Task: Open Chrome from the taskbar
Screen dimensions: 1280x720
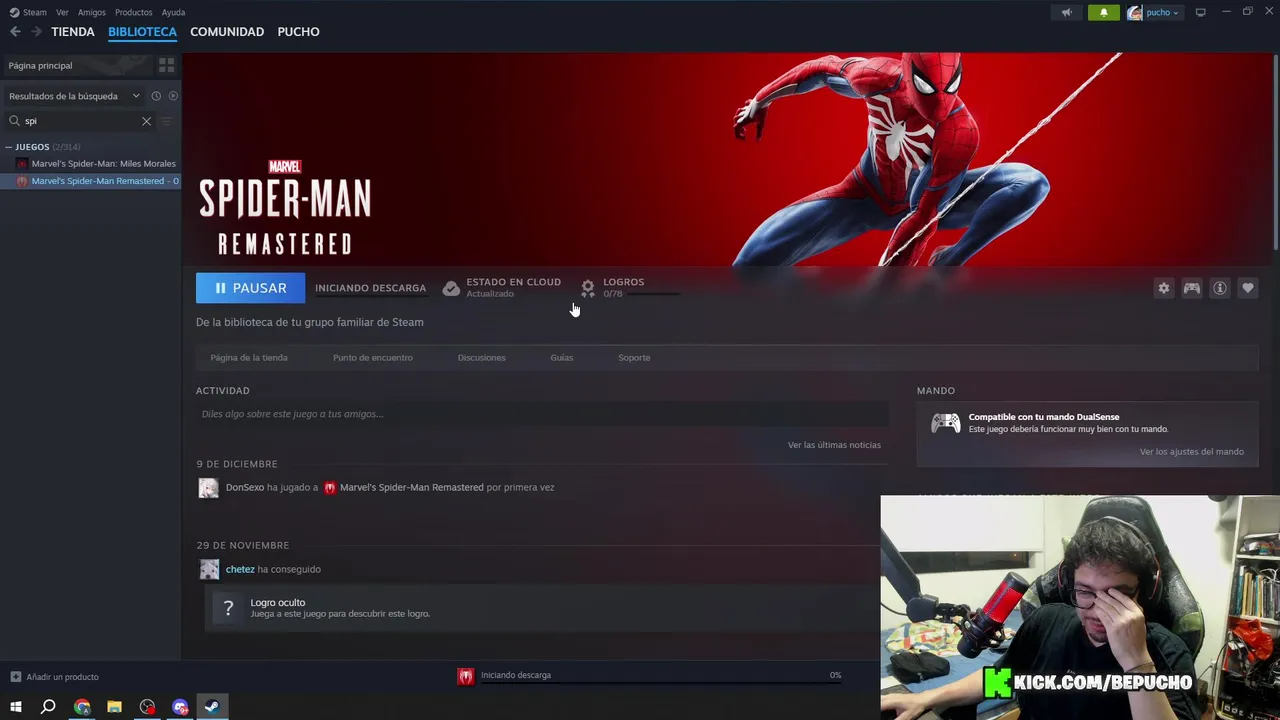Action: [x=82, y=707]
